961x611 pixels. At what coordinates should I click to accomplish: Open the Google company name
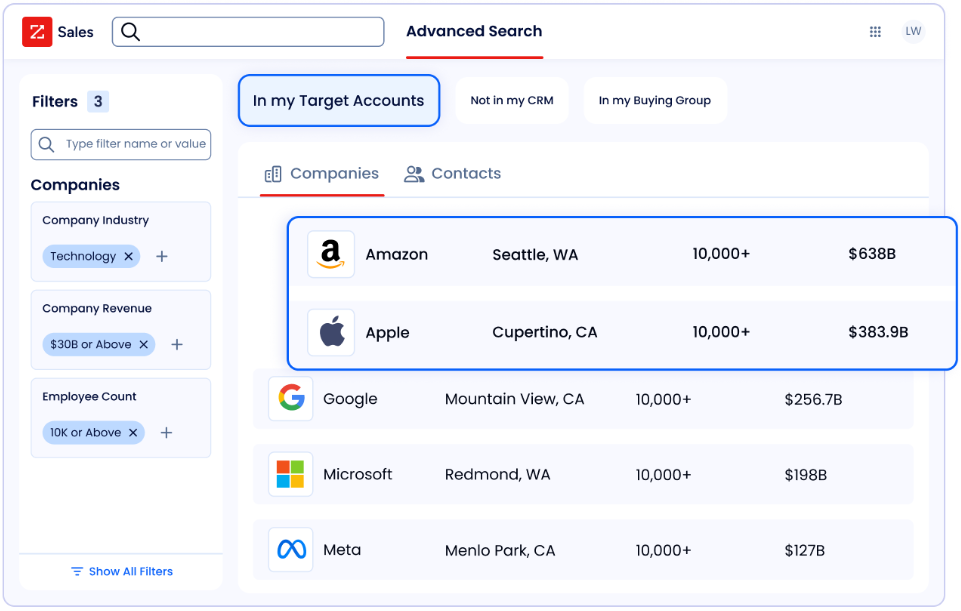coord(350,399)
